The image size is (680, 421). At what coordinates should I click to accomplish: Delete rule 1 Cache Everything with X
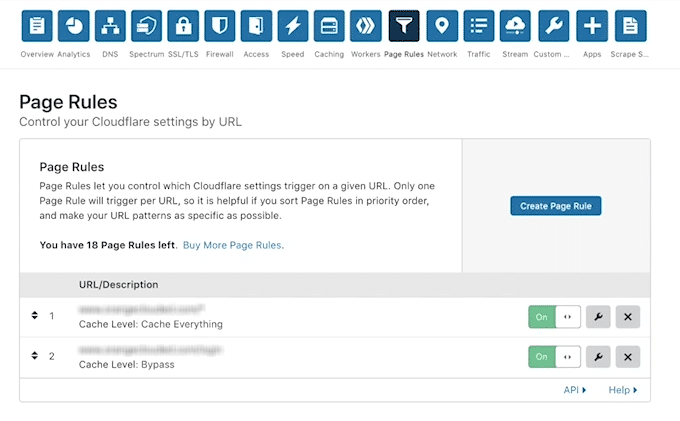[628, 317]
